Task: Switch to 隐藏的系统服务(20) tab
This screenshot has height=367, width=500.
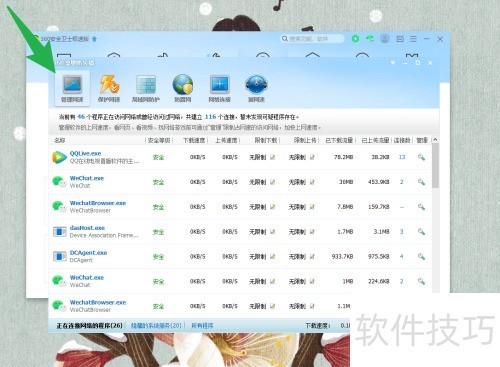Action: (156, 326)
